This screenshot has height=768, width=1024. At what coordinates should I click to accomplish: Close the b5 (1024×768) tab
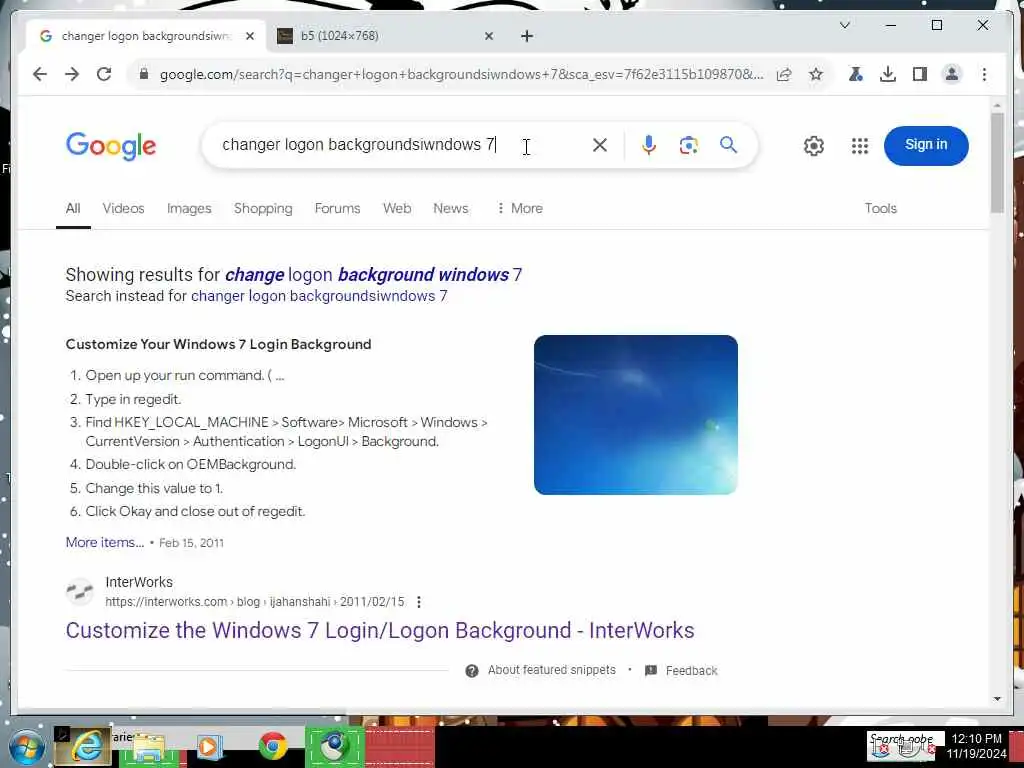pos(488,37)
